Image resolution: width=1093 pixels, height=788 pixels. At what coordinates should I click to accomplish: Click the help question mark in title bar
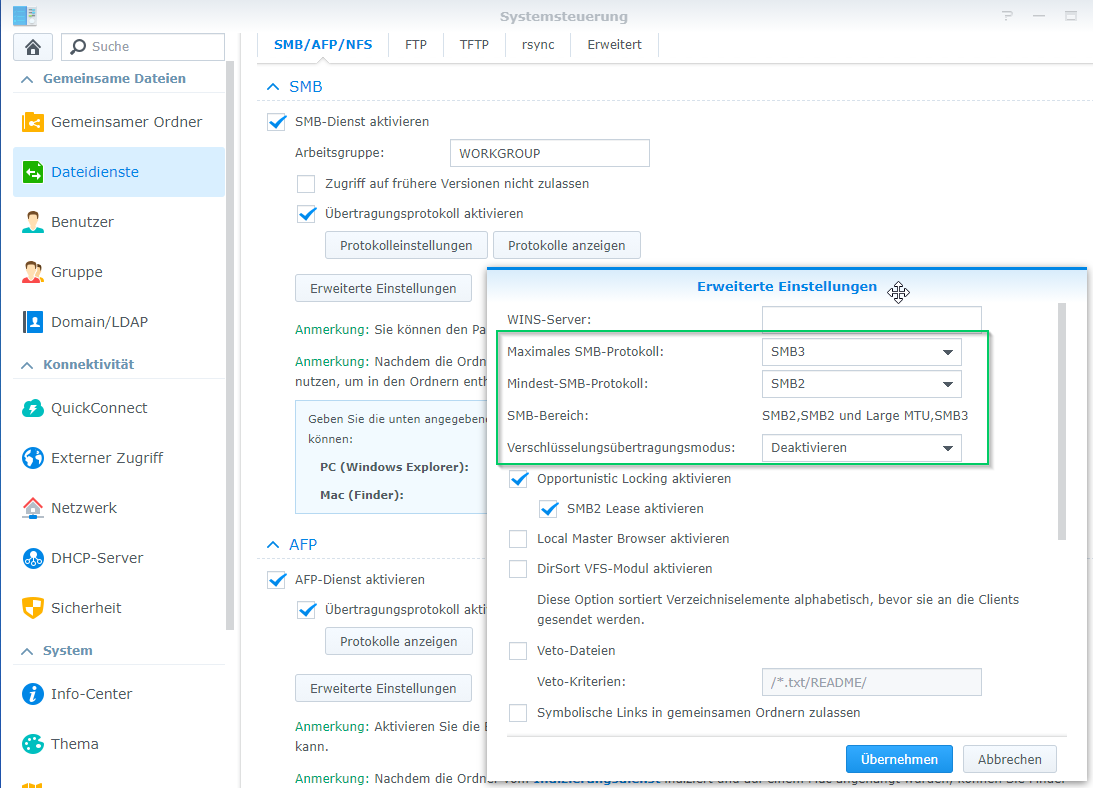click(1007, 15)
